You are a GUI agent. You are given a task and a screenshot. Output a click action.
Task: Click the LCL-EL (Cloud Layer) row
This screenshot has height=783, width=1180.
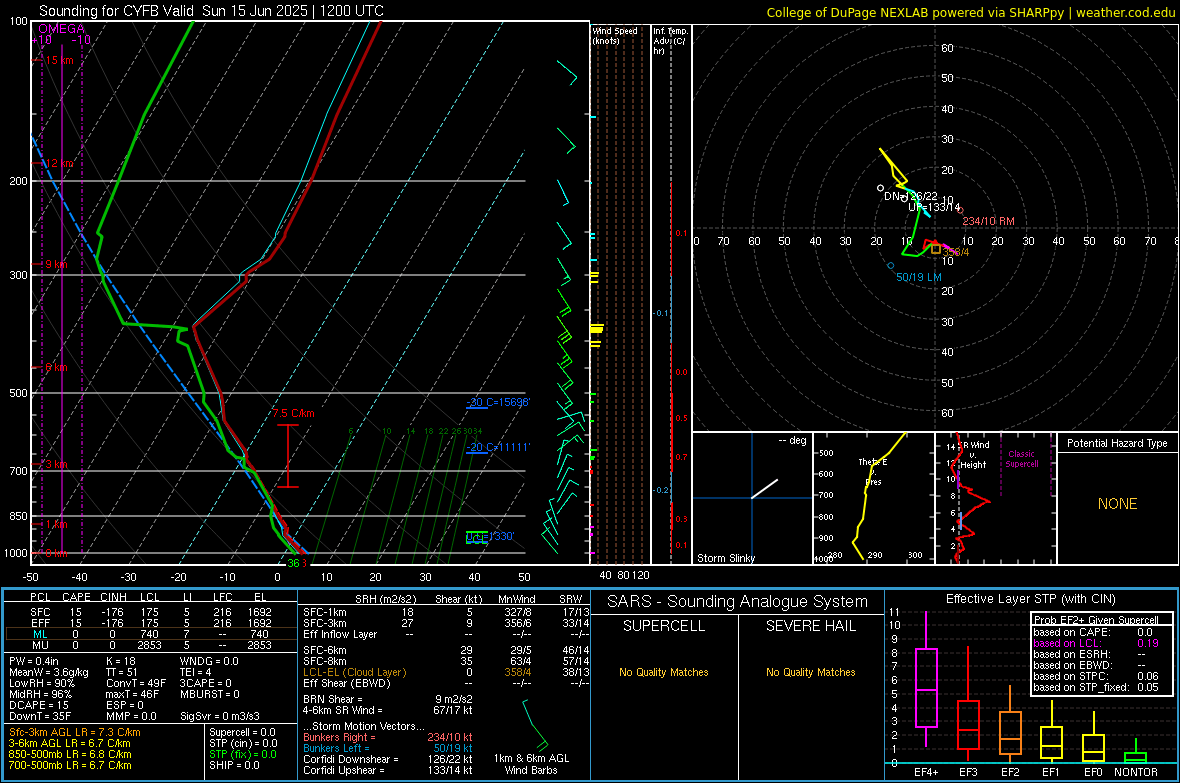coord(446,672)
